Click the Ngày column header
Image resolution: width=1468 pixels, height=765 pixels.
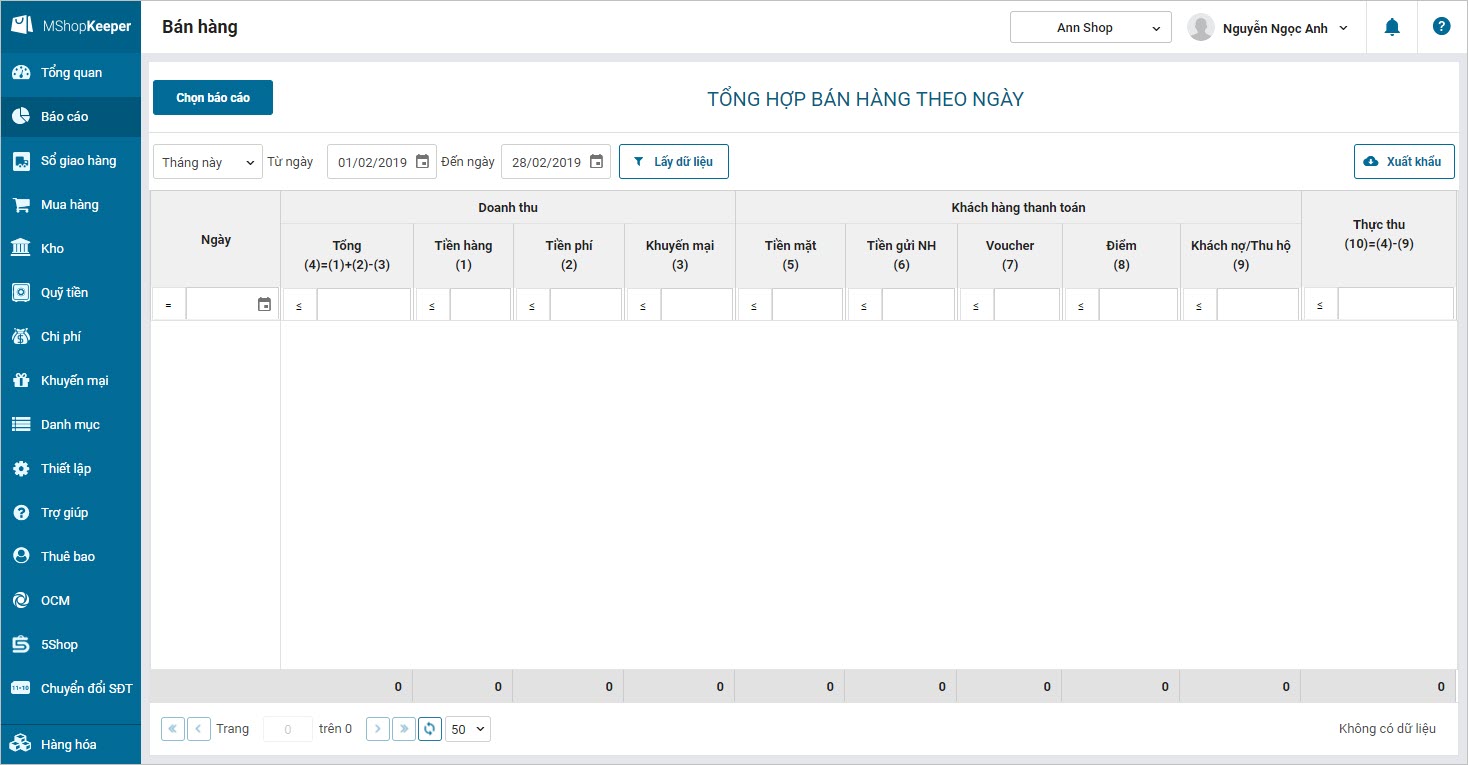point(216,239)
